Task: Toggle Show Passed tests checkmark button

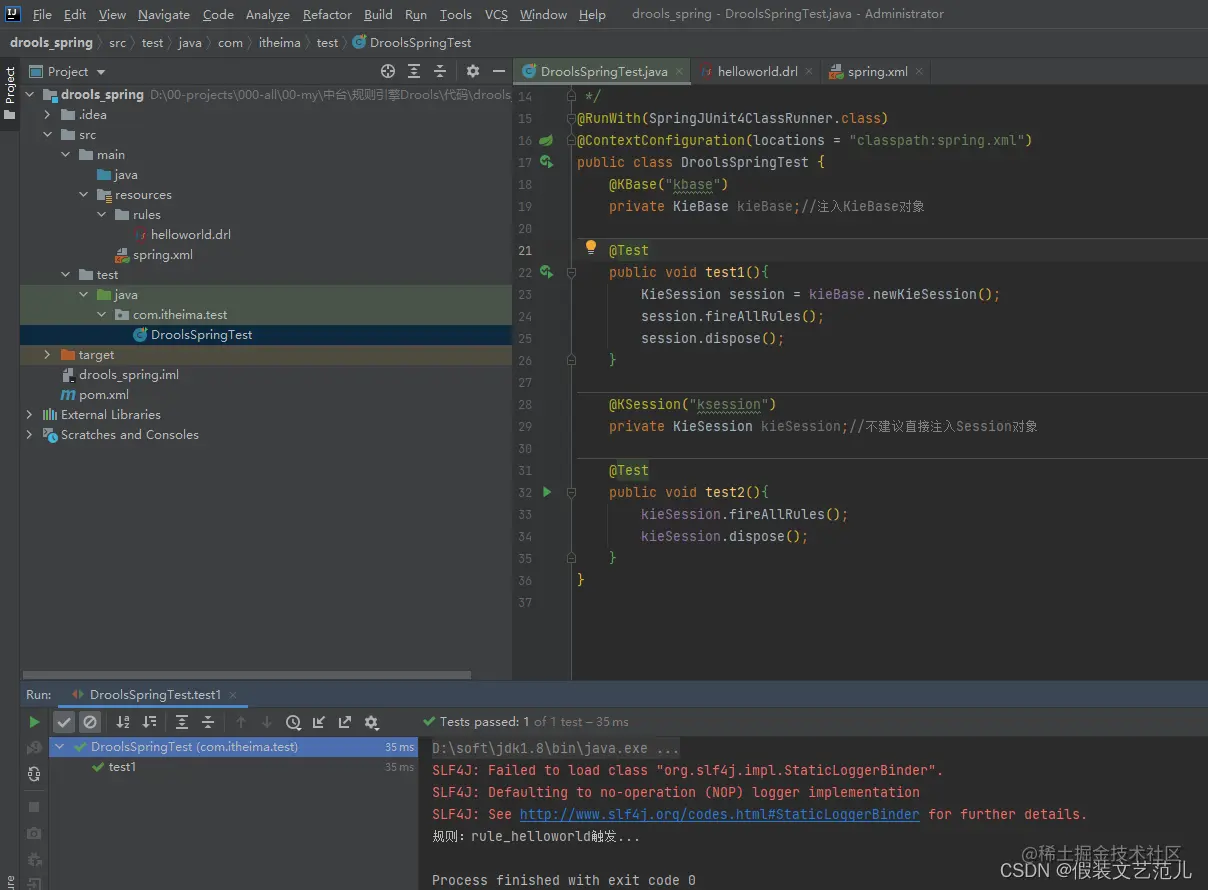Action: click(x=64, y=722)
